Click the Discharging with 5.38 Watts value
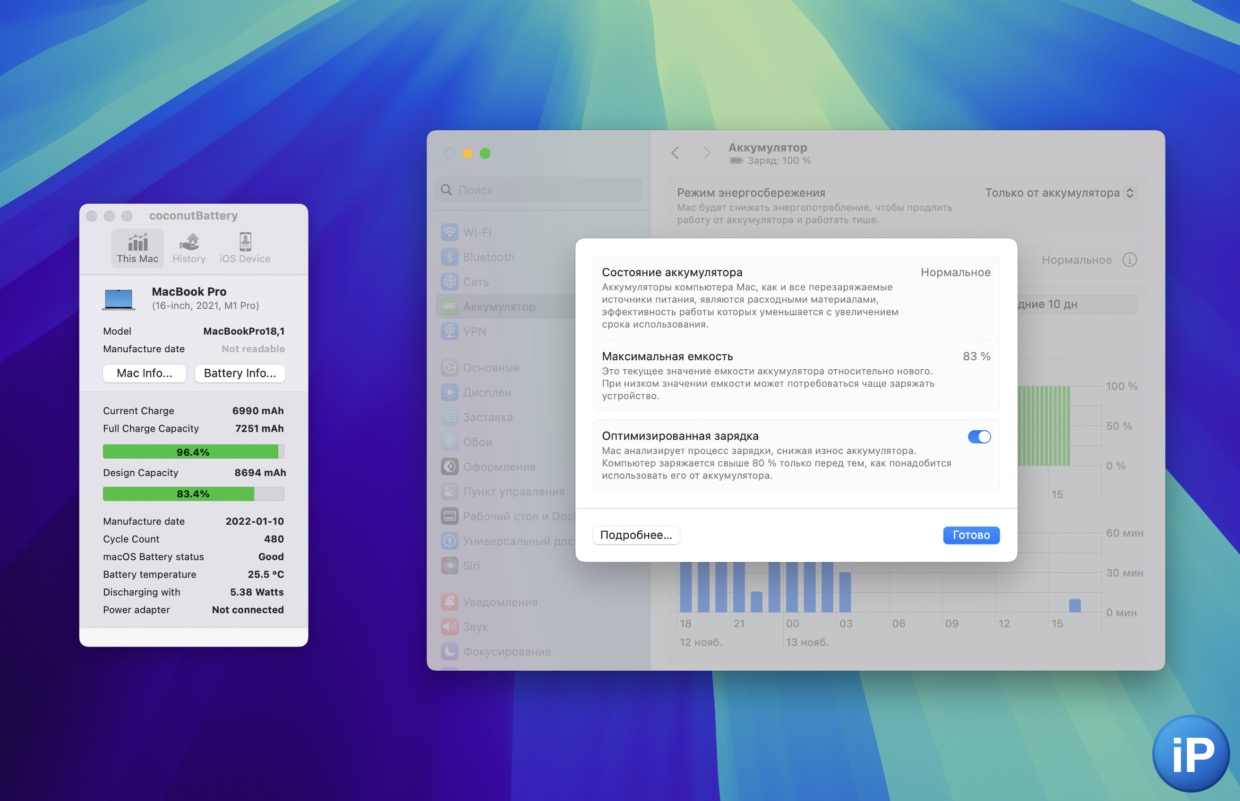The height and width of the screenshot is (801, 1240). (257, 592)
